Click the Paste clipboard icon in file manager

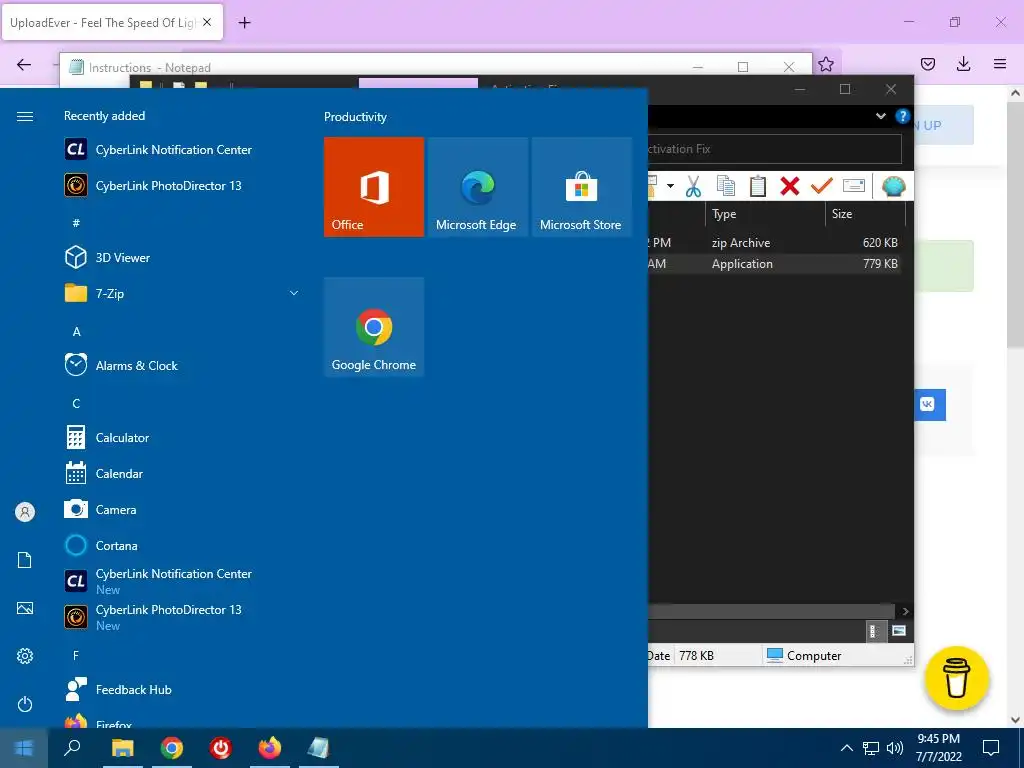(x=758, y=187)
